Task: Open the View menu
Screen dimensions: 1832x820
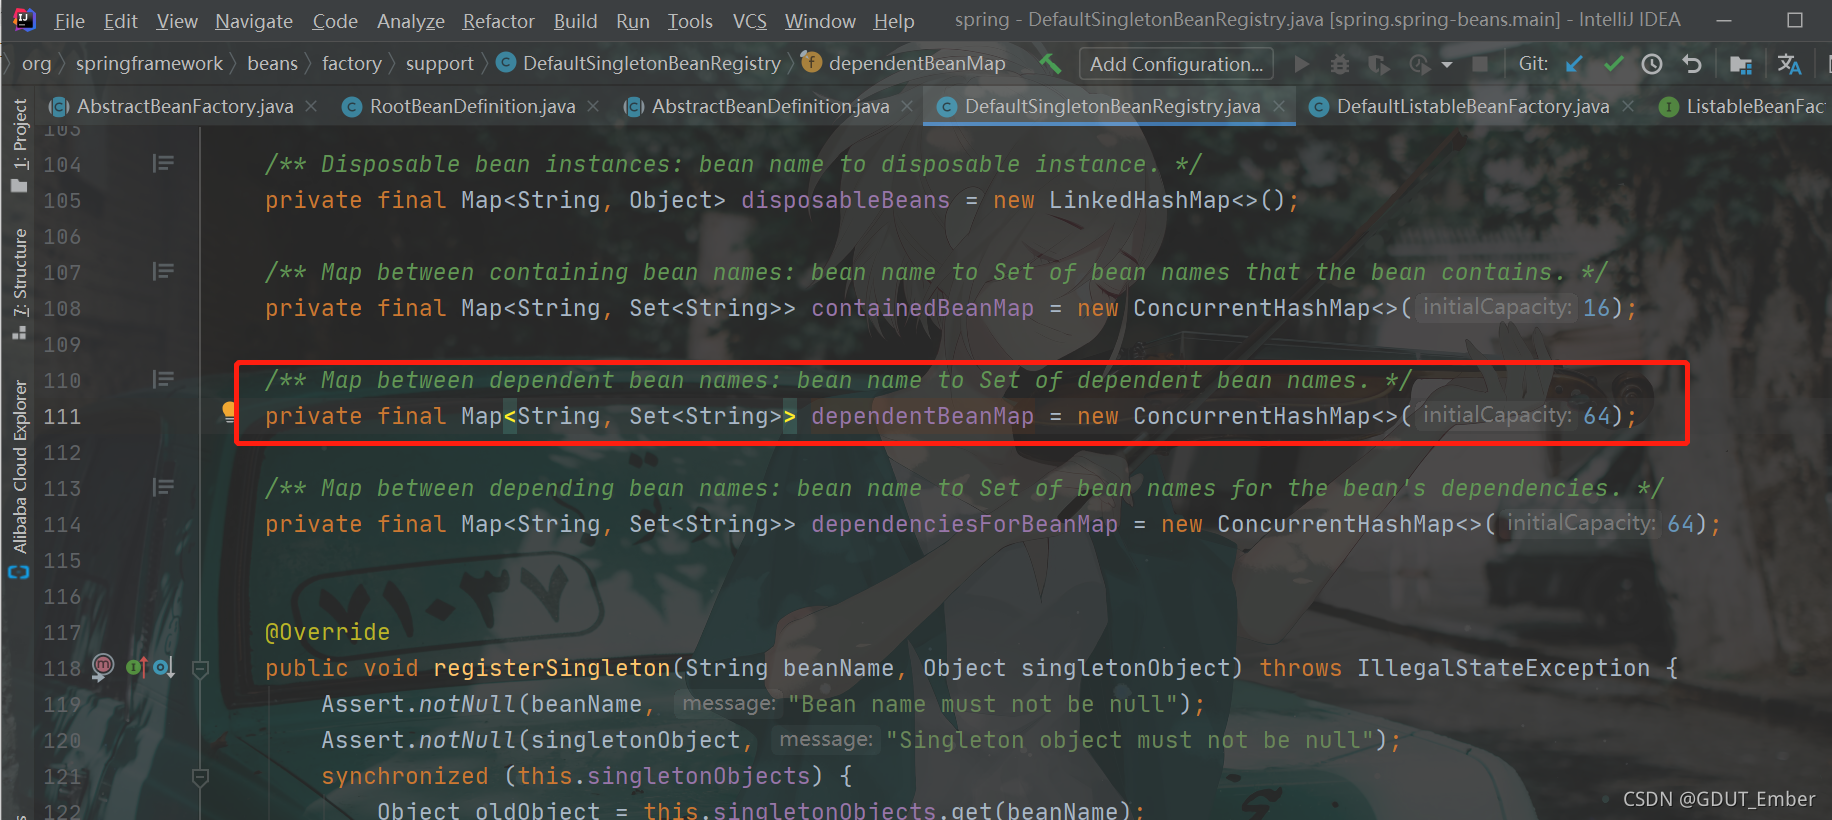Action: pyautogui.click(x=177, y=21)
